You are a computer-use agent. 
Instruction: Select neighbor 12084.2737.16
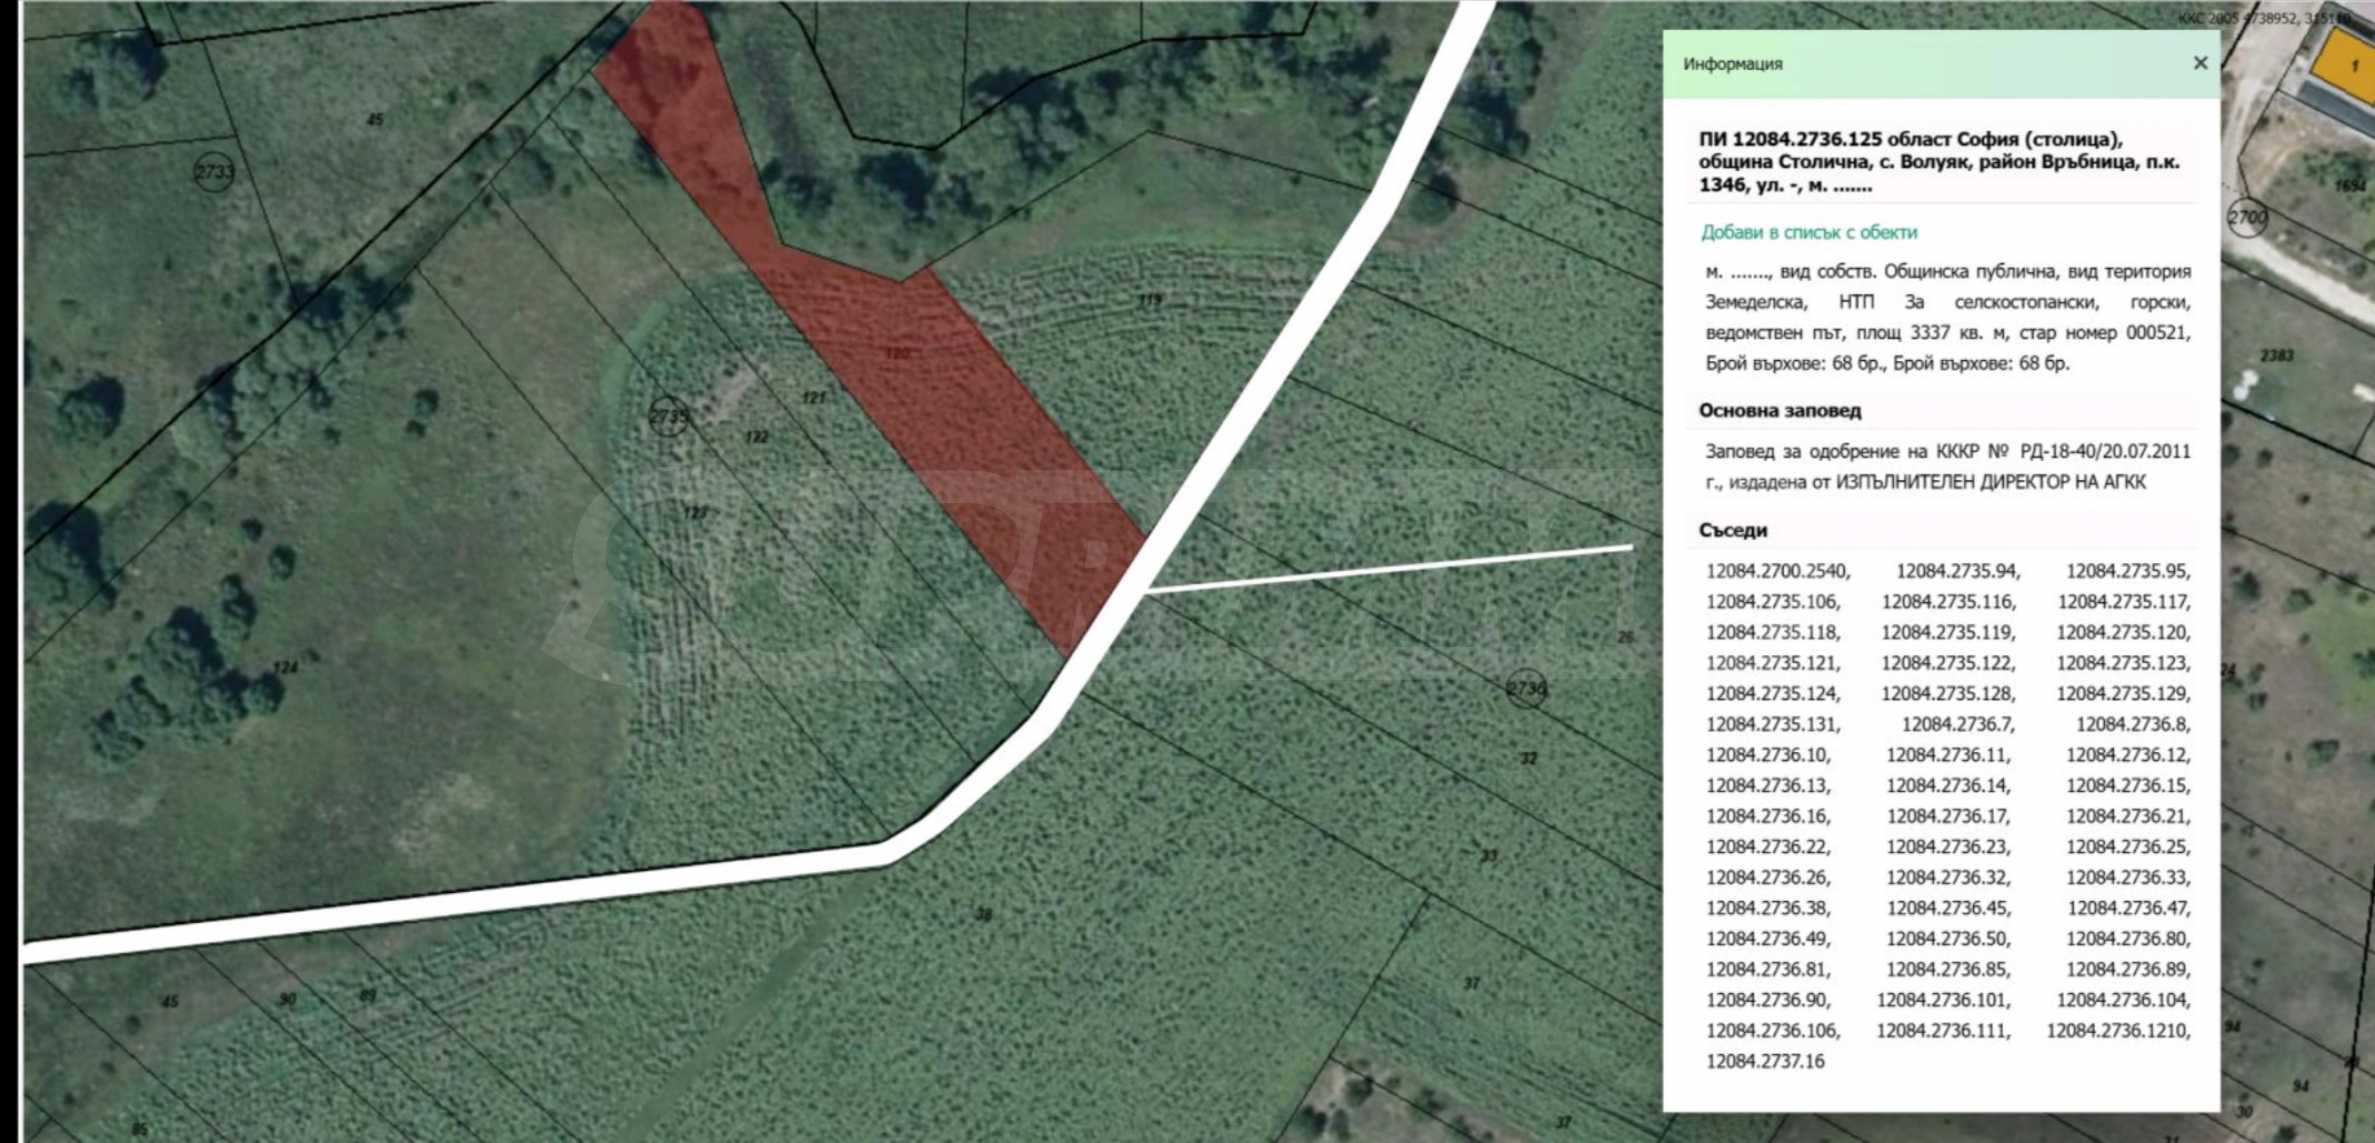(1765, 1061)
